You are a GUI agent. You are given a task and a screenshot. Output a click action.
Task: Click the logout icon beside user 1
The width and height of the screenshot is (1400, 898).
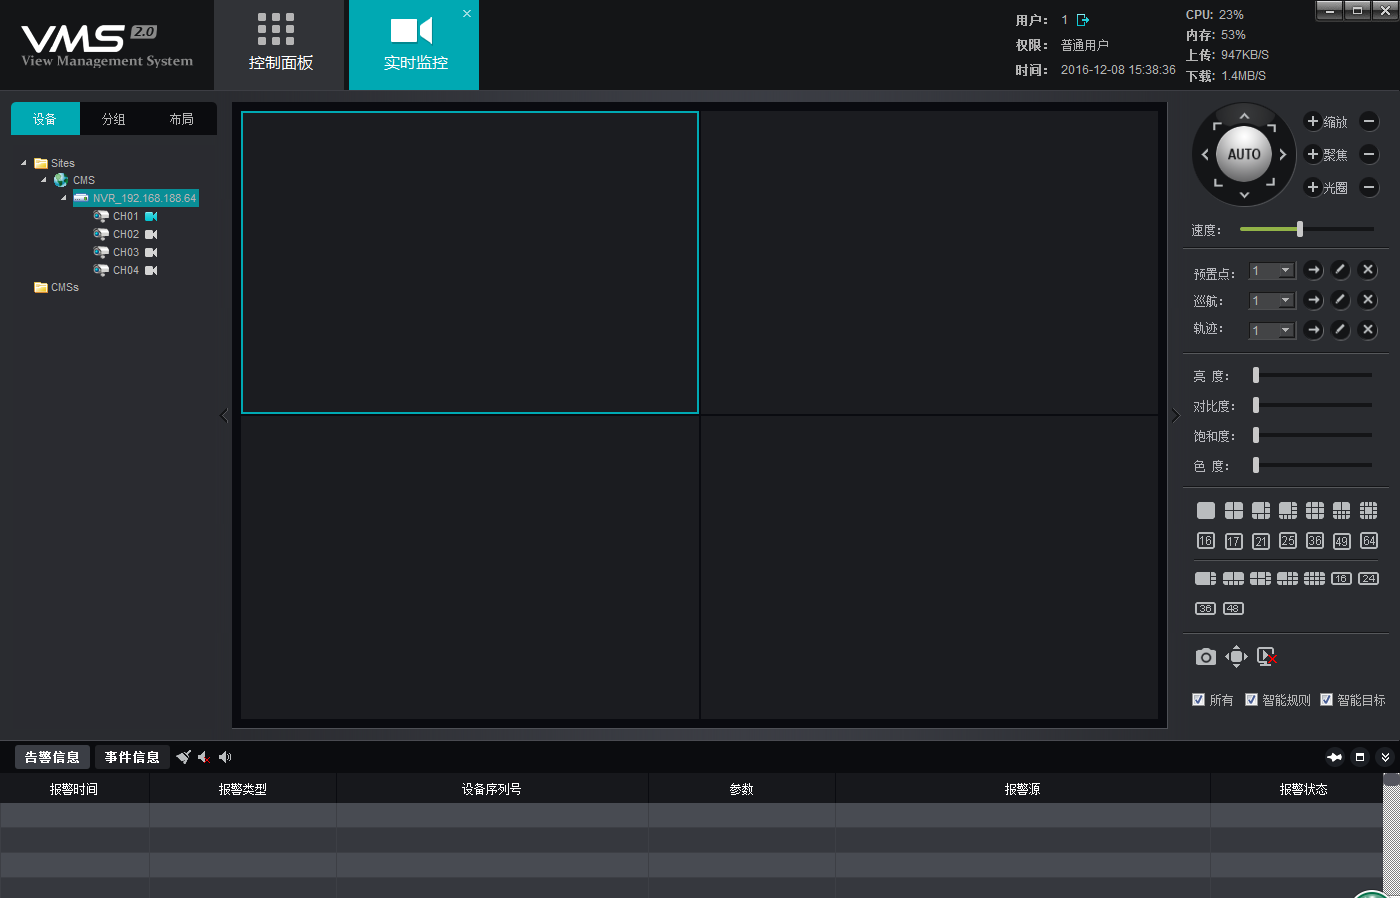pyautogui.click(x=1083, y=20)
